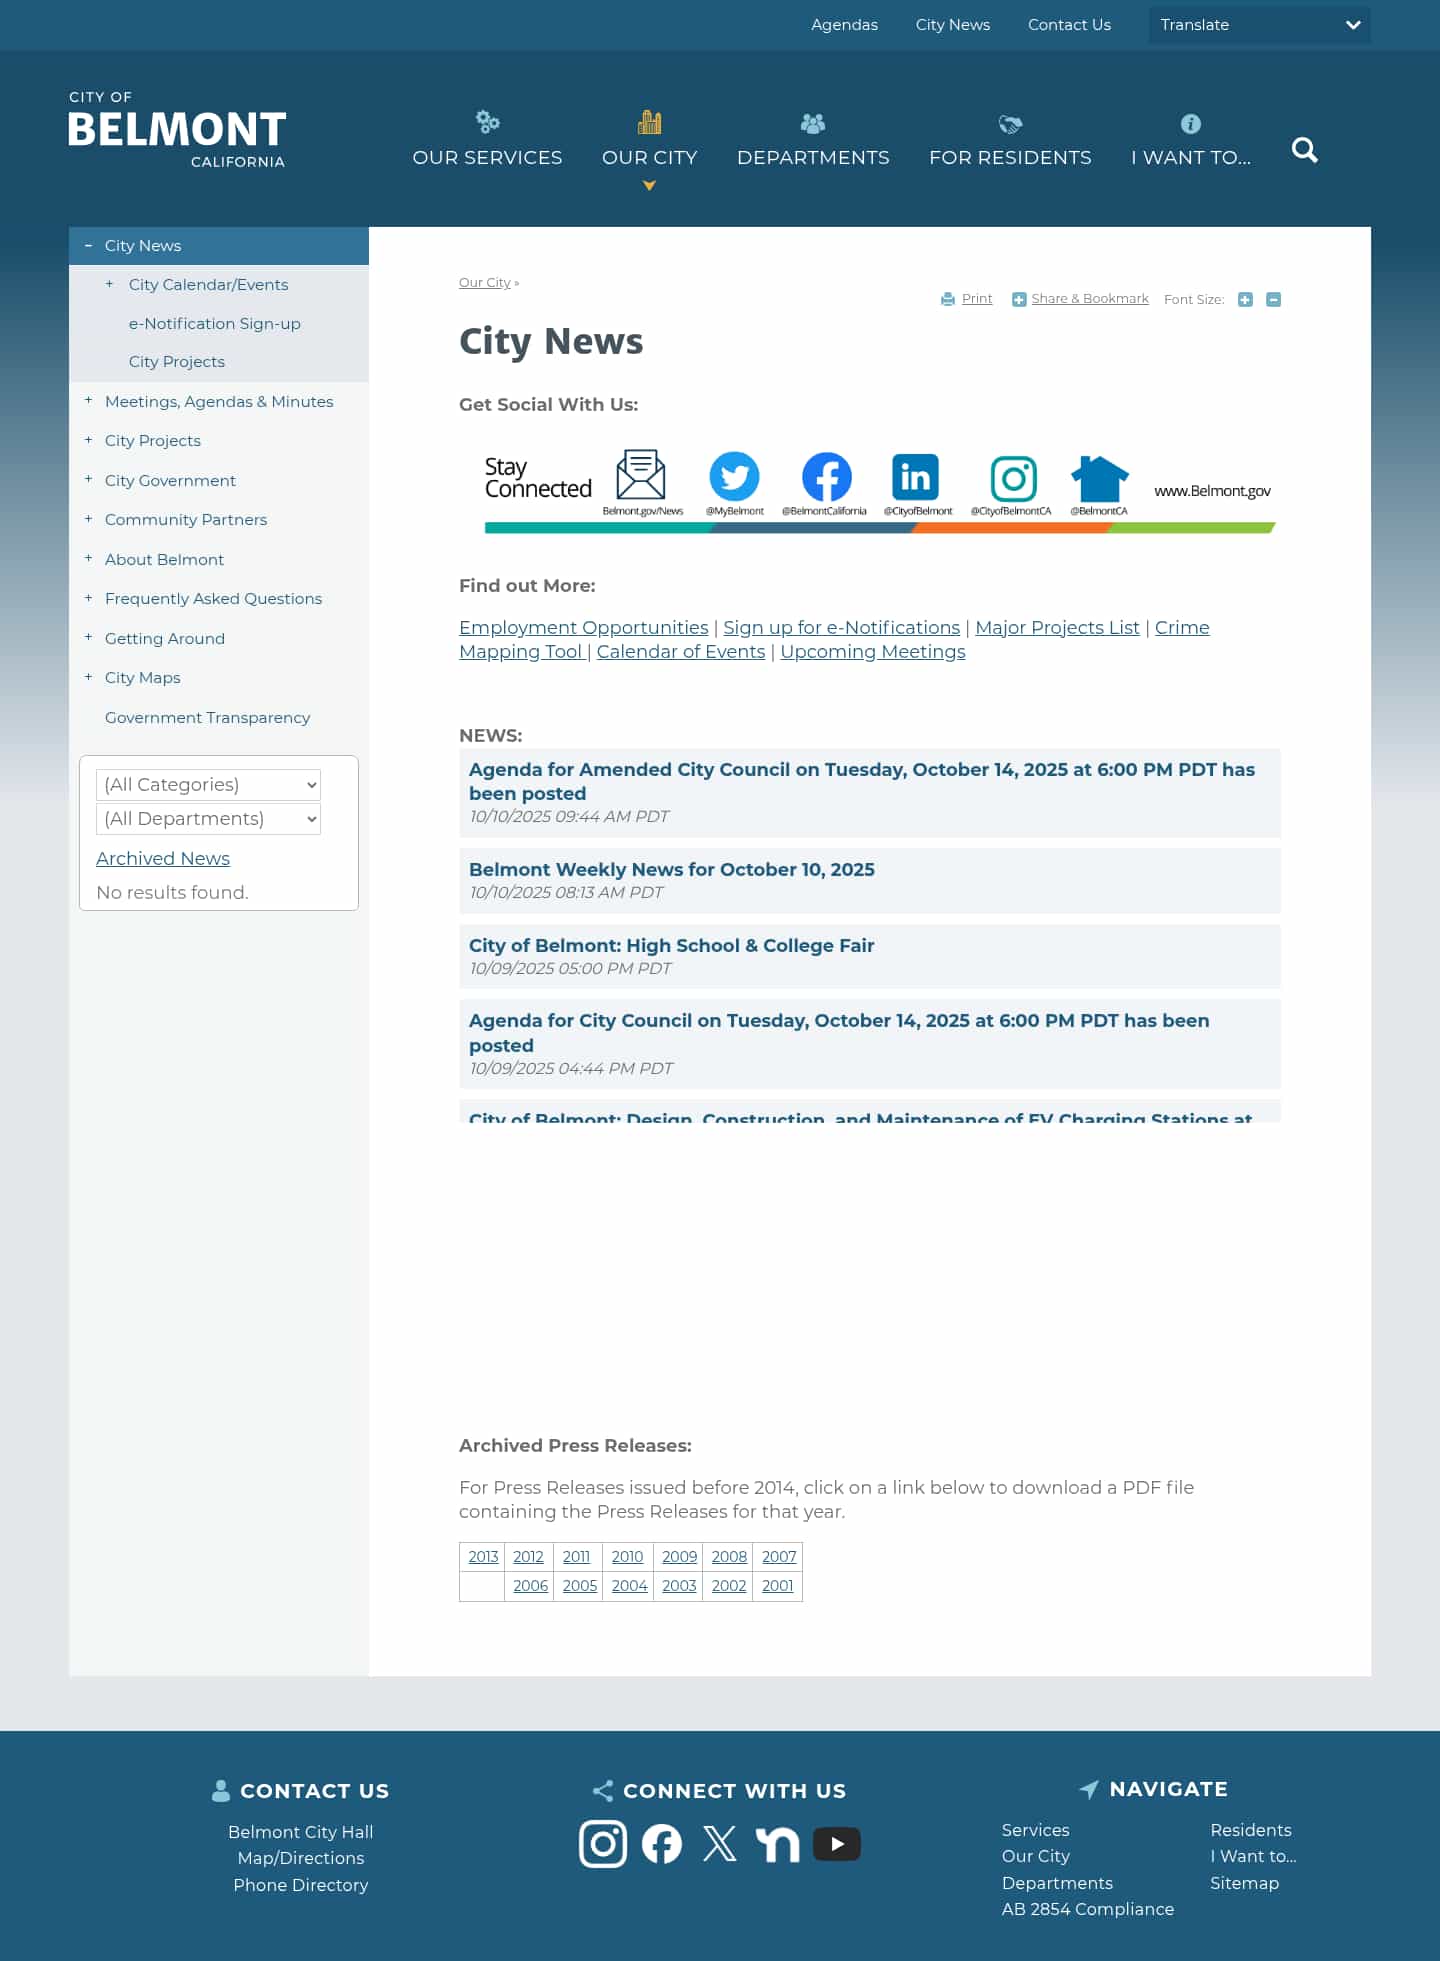Open the Twitter @MyBelmont icon

click(x=734, y=477)
